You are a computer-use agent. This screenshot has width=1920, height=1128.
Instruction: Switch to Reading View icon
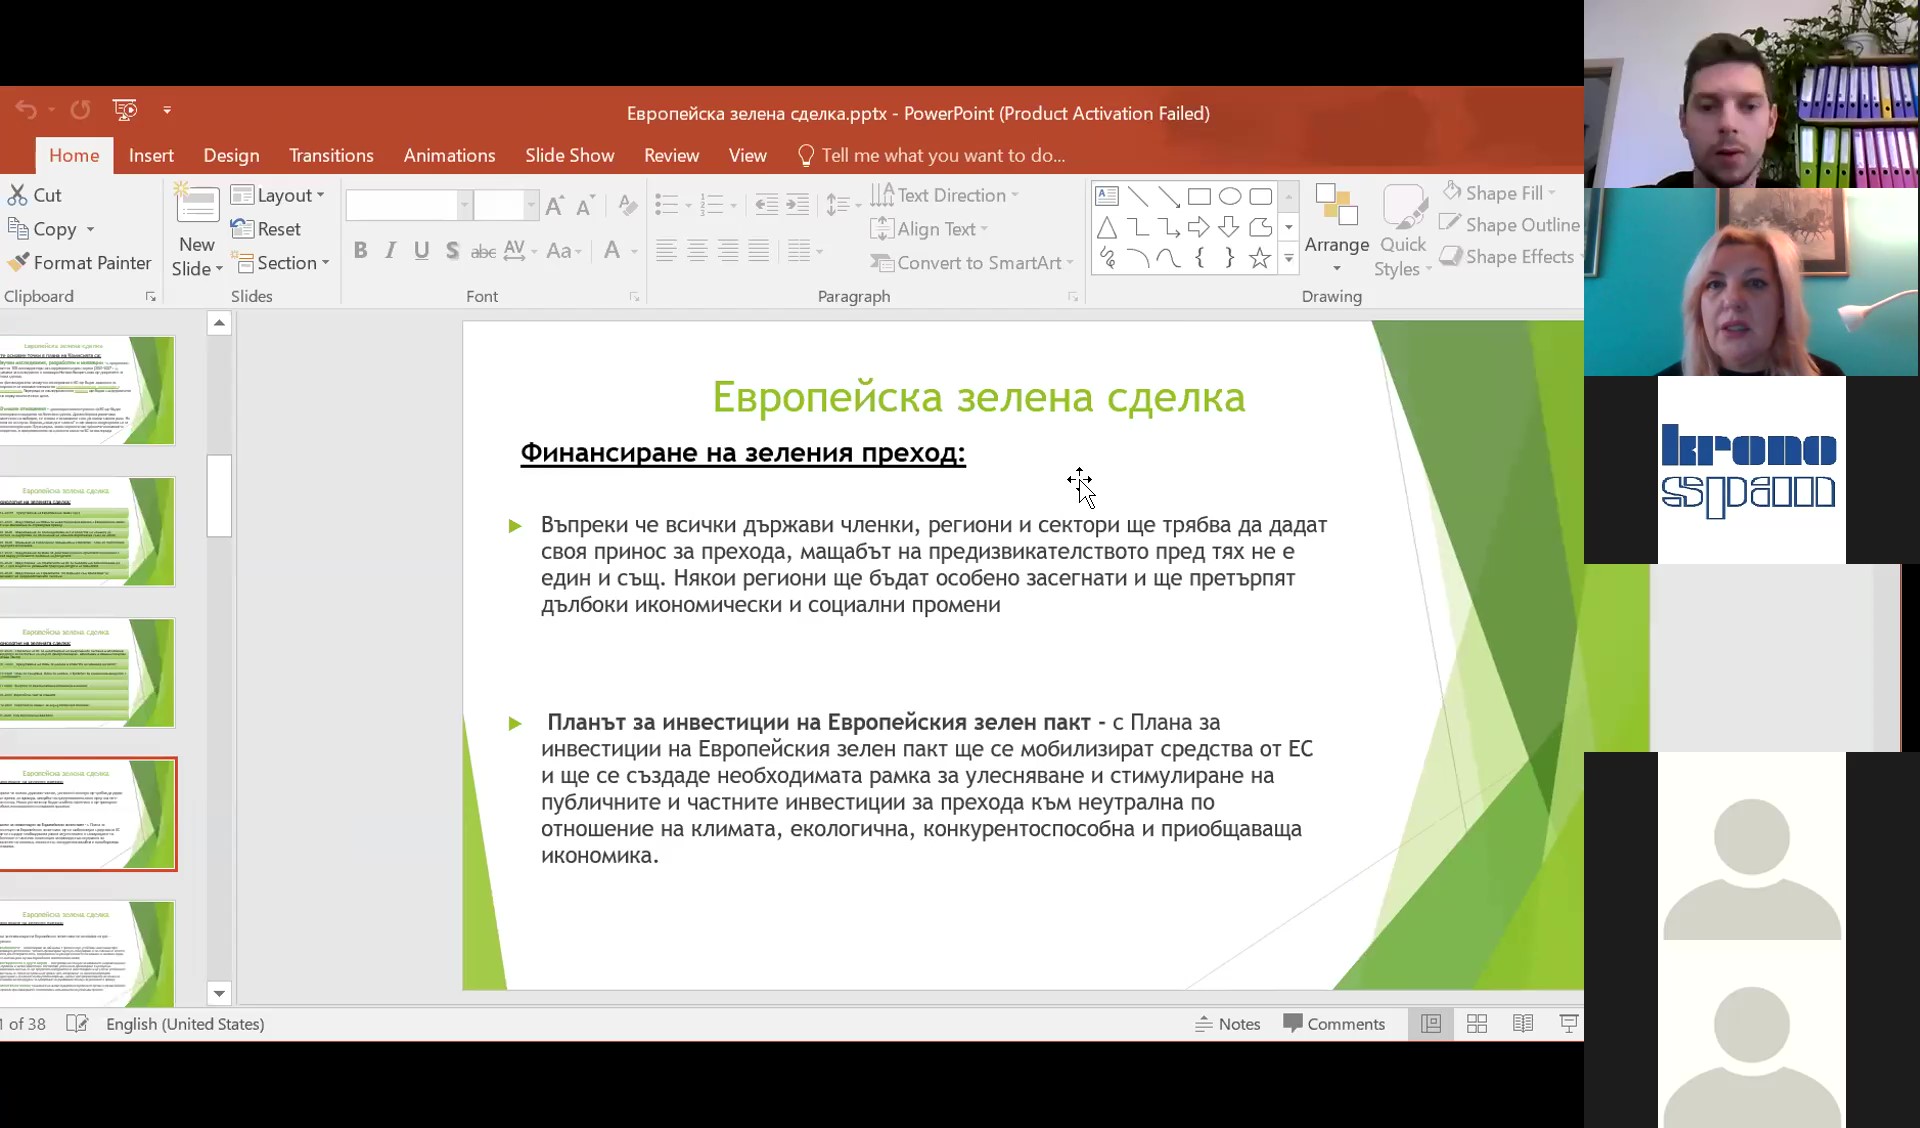[1523, 1024]
